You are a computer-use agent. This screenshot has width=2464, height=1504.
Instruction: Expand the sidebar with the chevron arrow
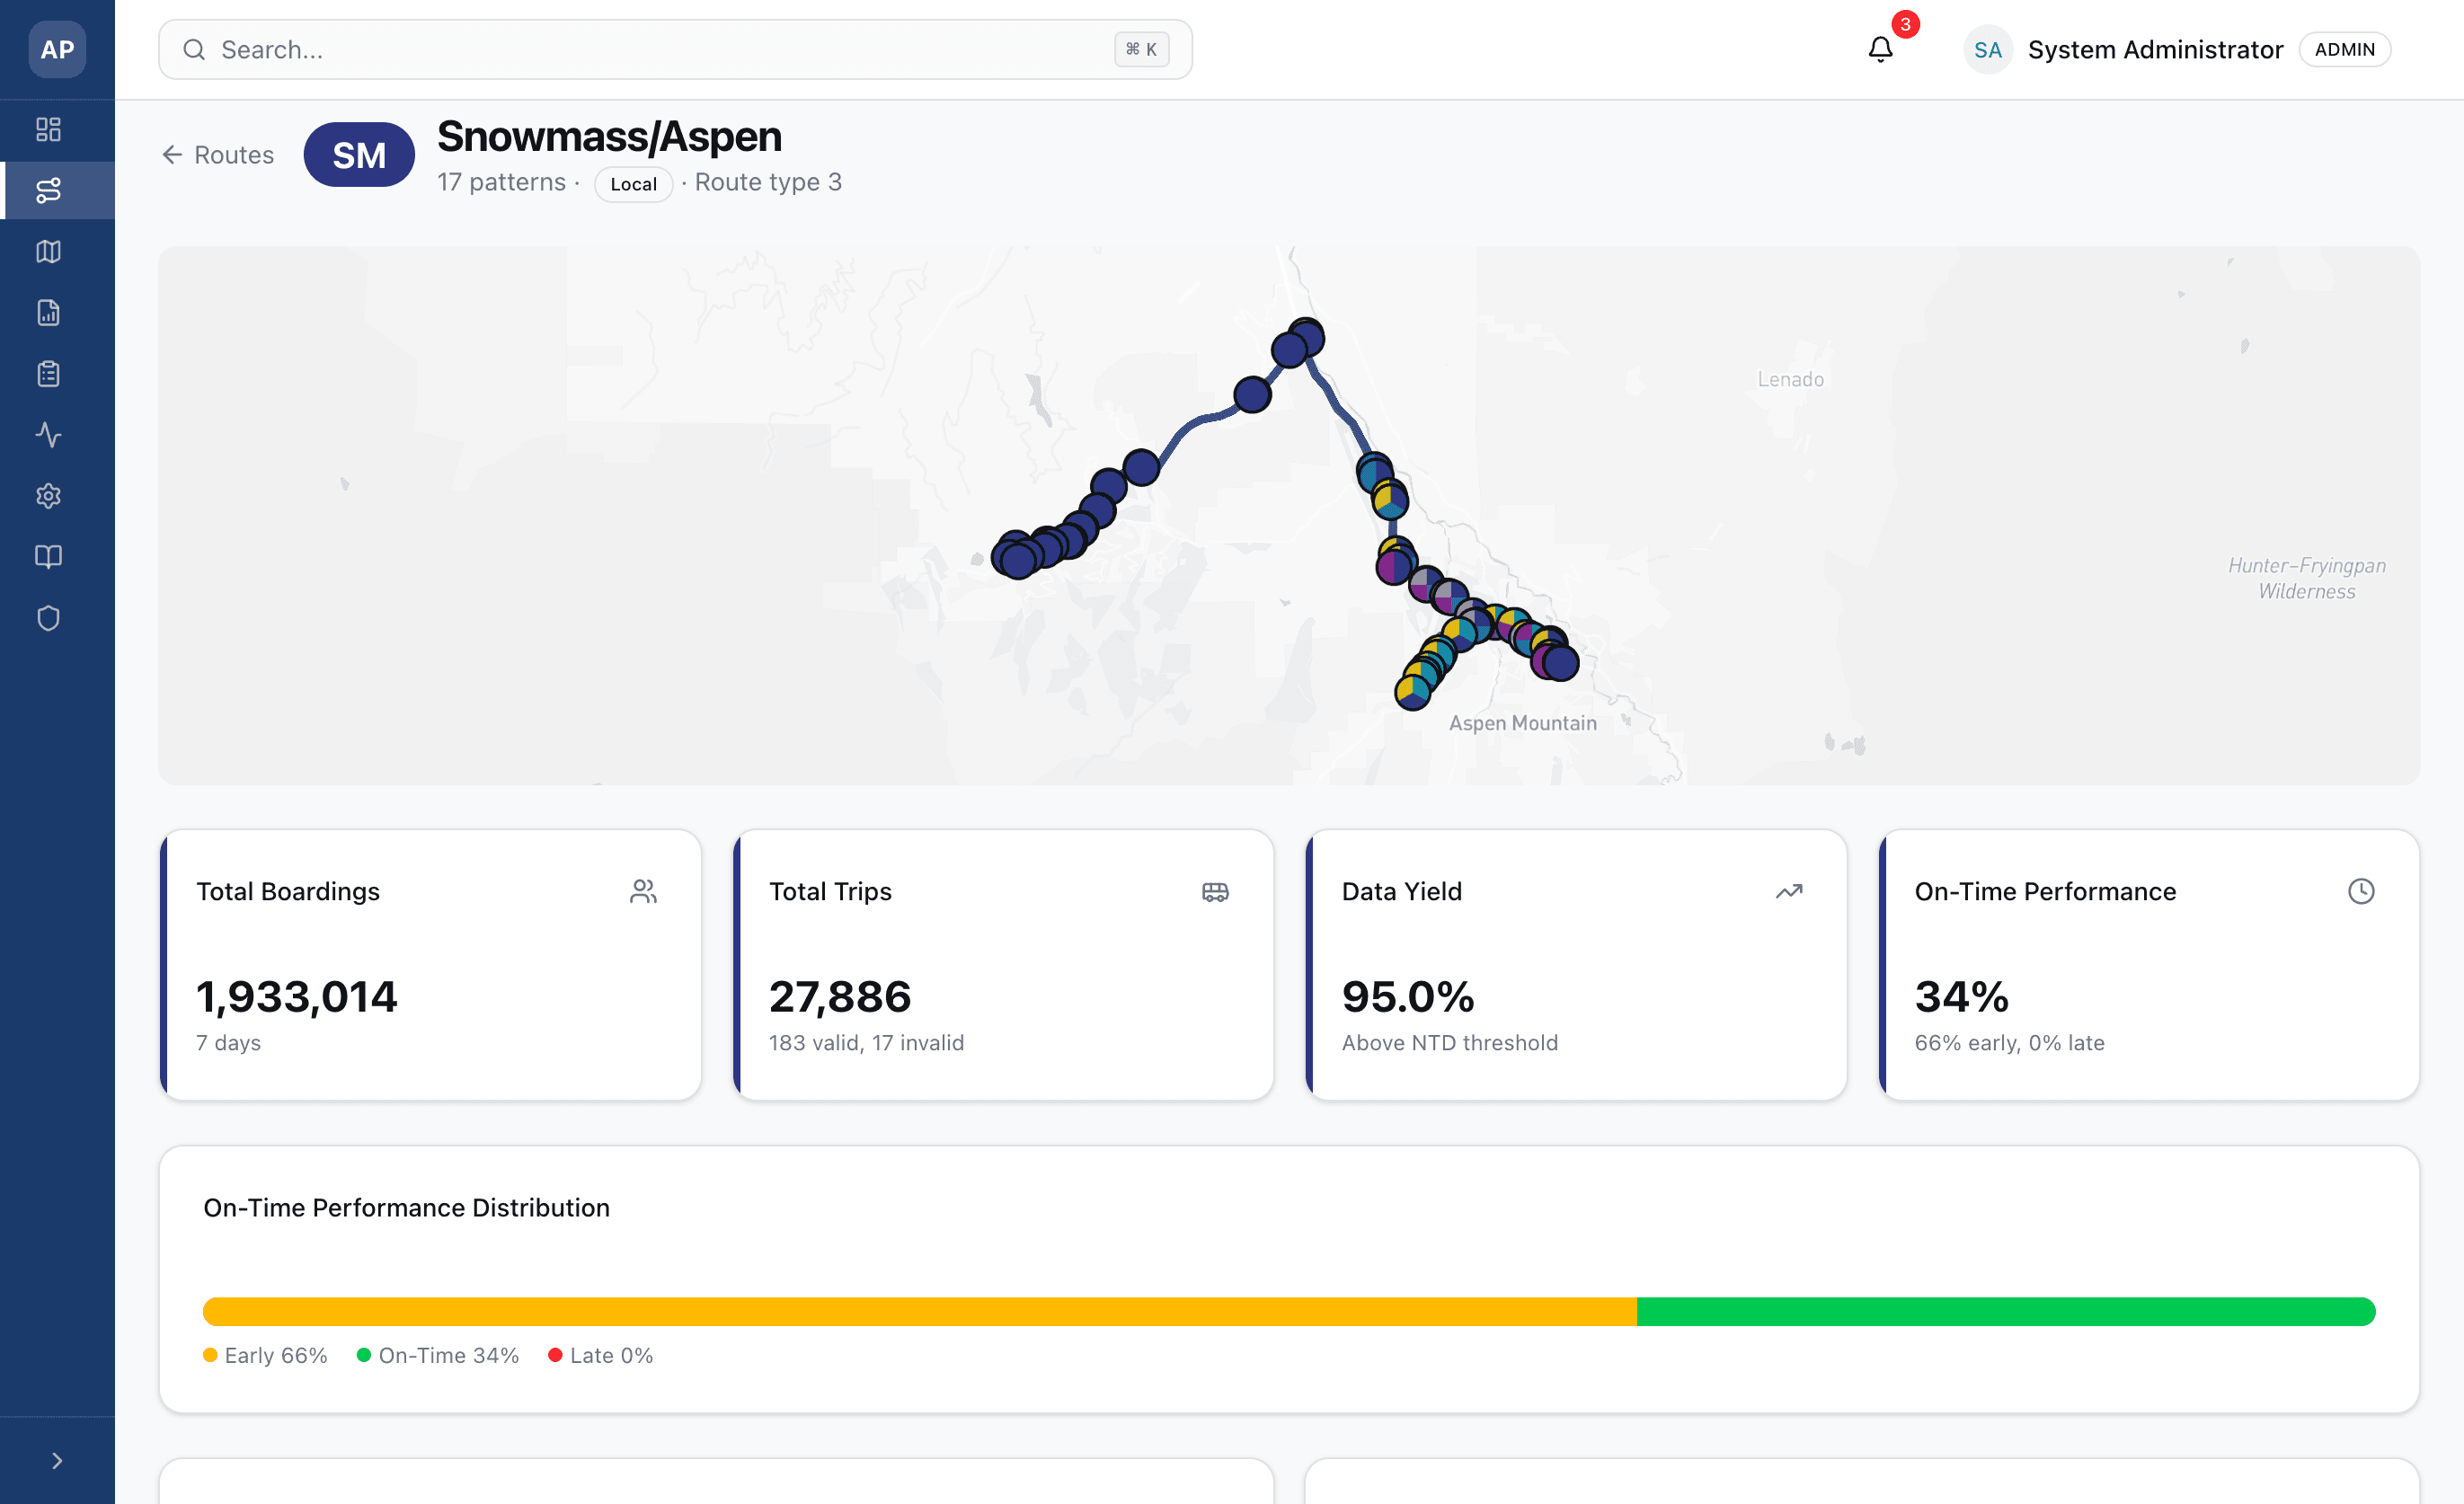(x=57, y=1461)
